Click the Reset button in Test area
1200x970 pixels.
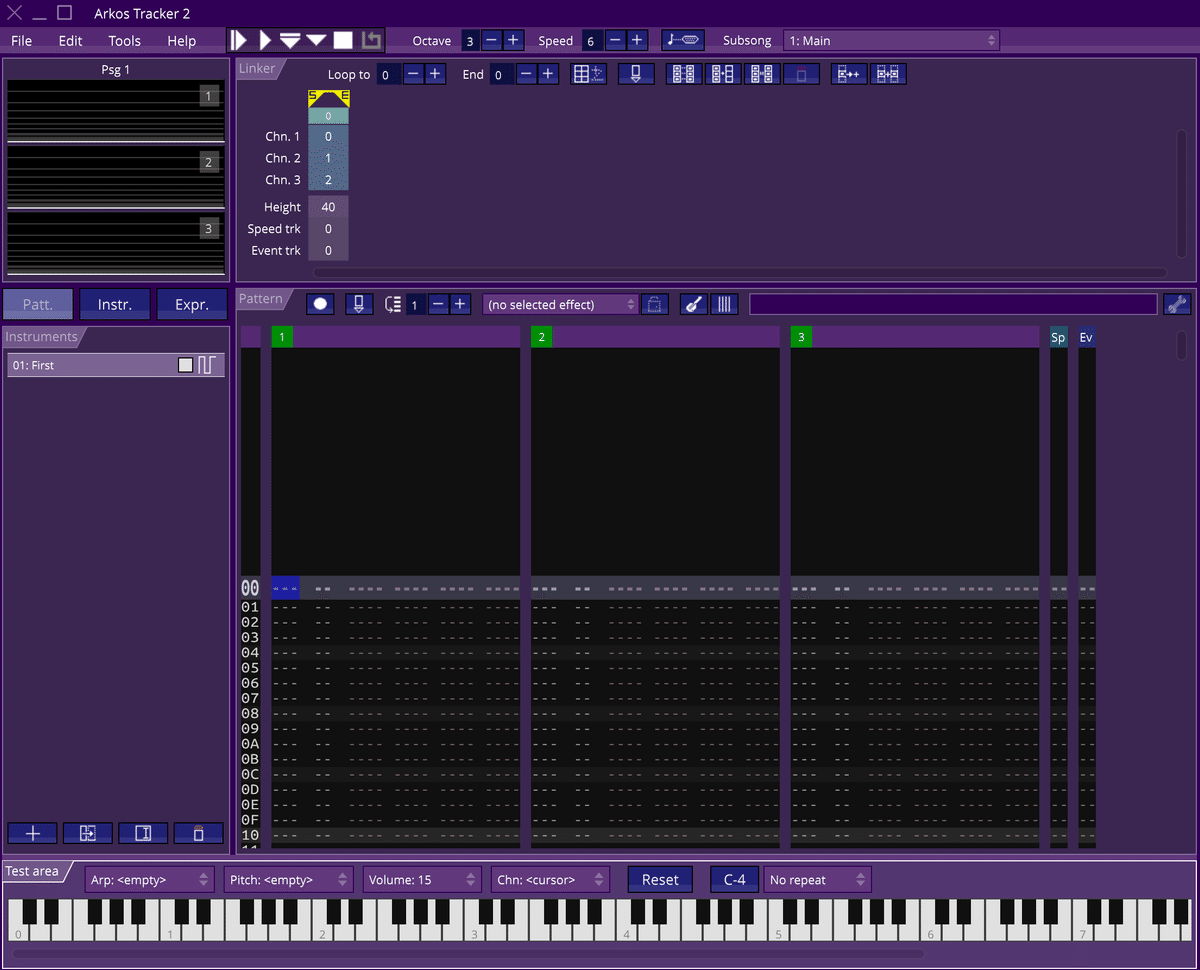(x=660, y=880)
